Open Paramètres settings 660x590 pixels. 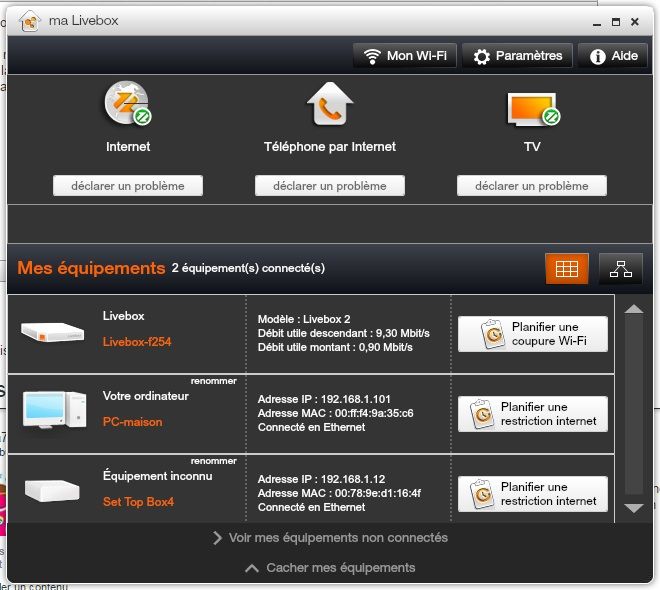[x=517, y=56]
